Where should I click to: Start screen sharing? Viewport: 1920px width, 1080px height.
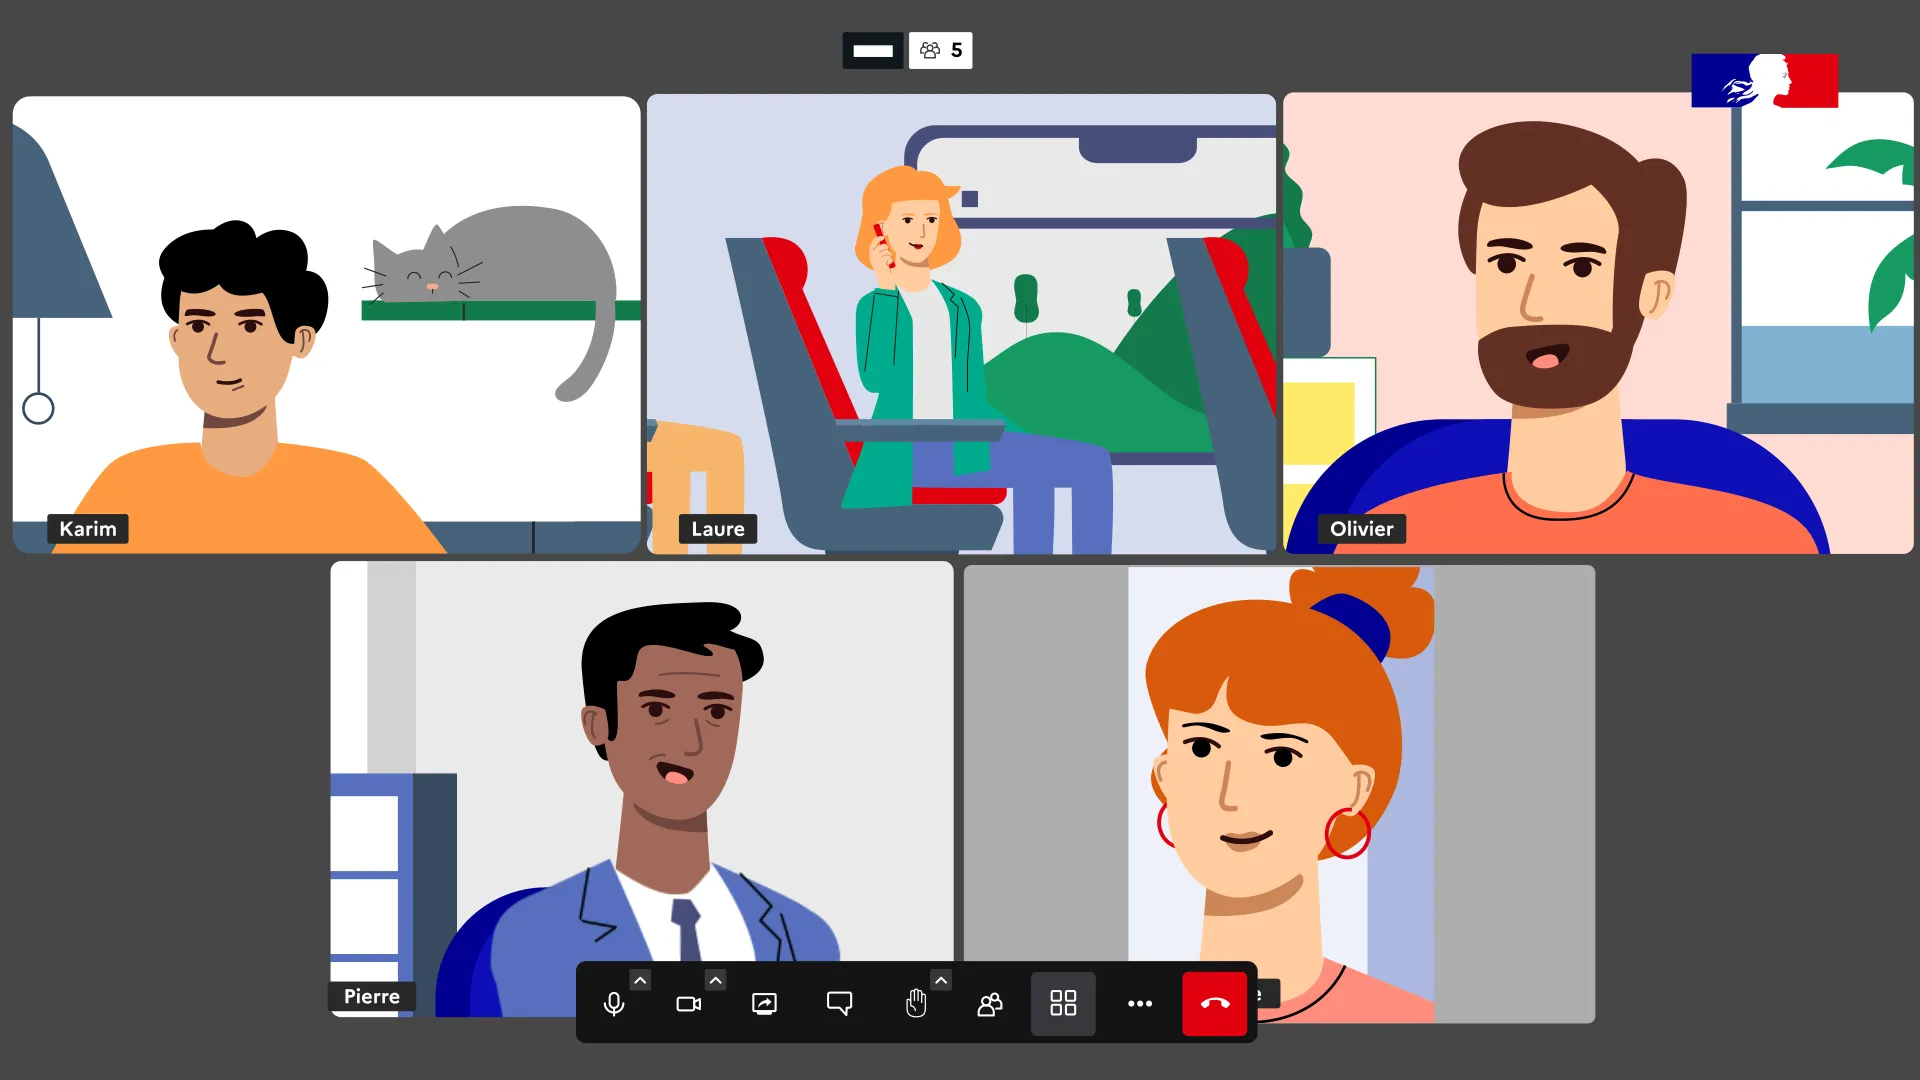click(764, 1003)
